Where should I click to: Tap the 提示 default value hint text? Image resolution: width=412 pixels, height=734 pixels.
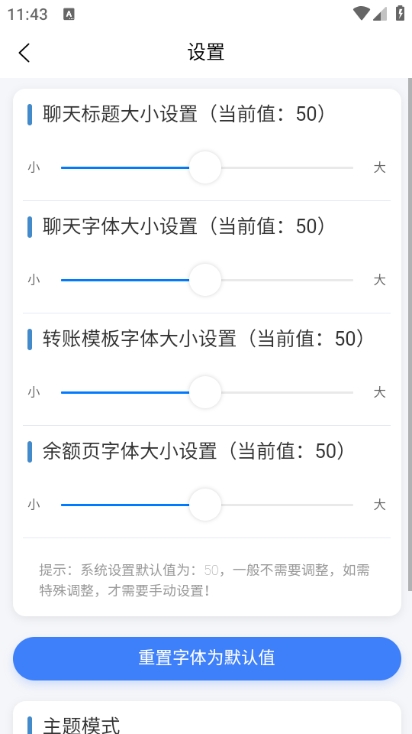point(205,580)
